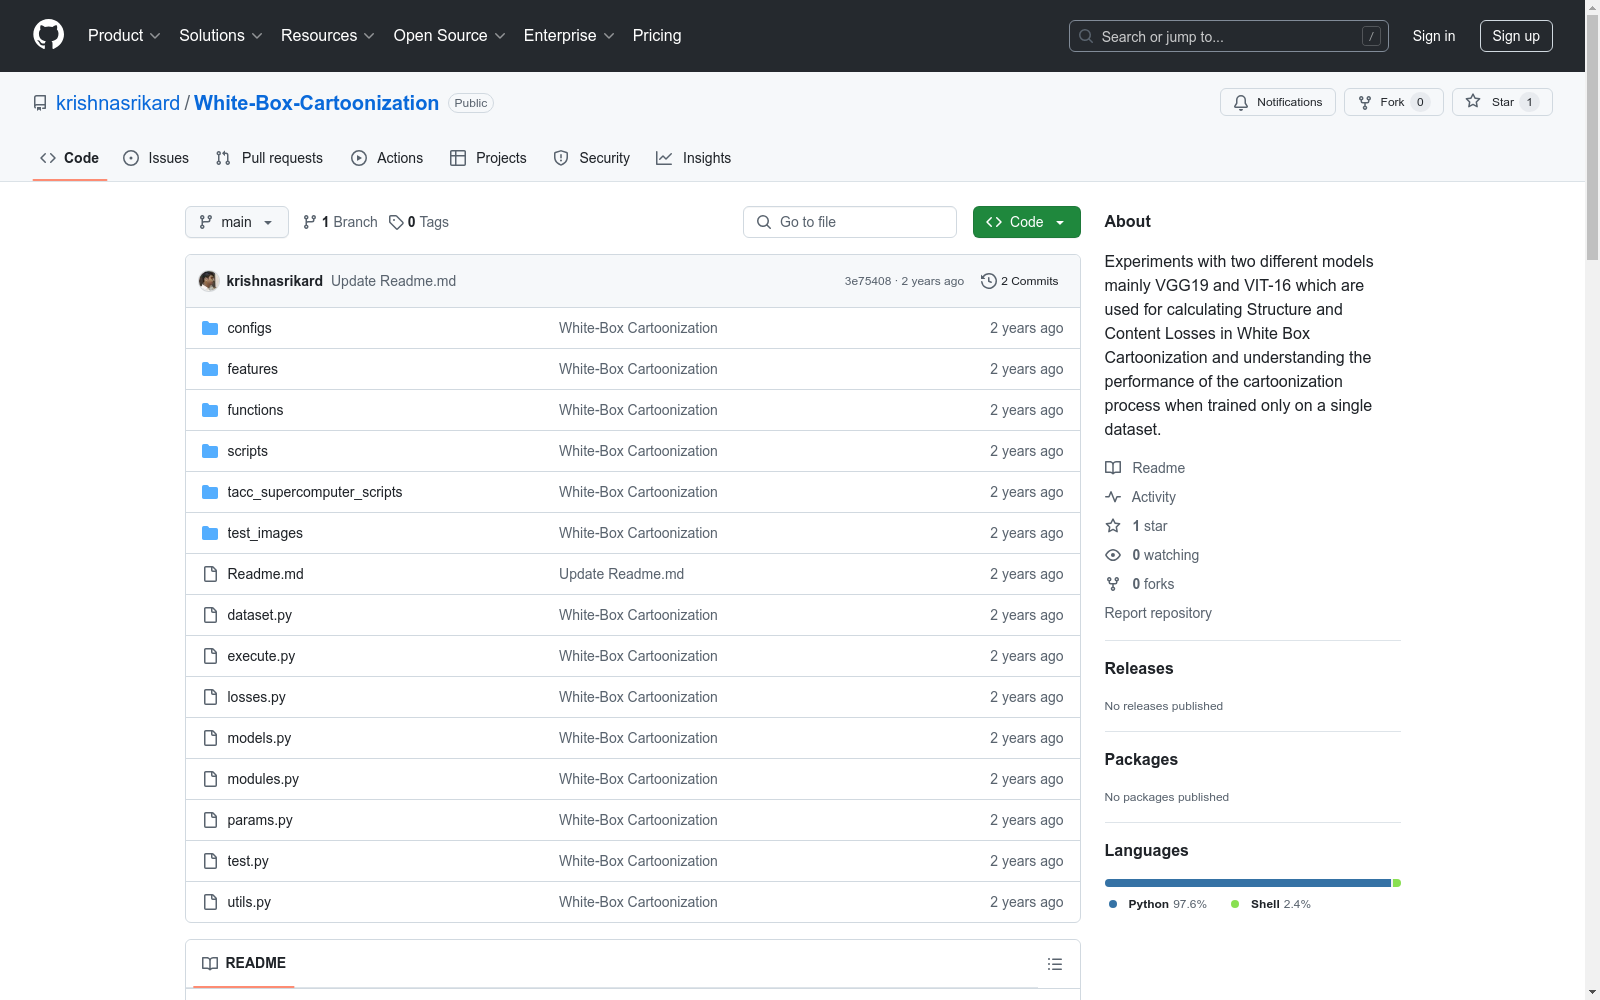Click the functions folder icon
This screenshot has height=1000, width=1600.
coord(210,410)
